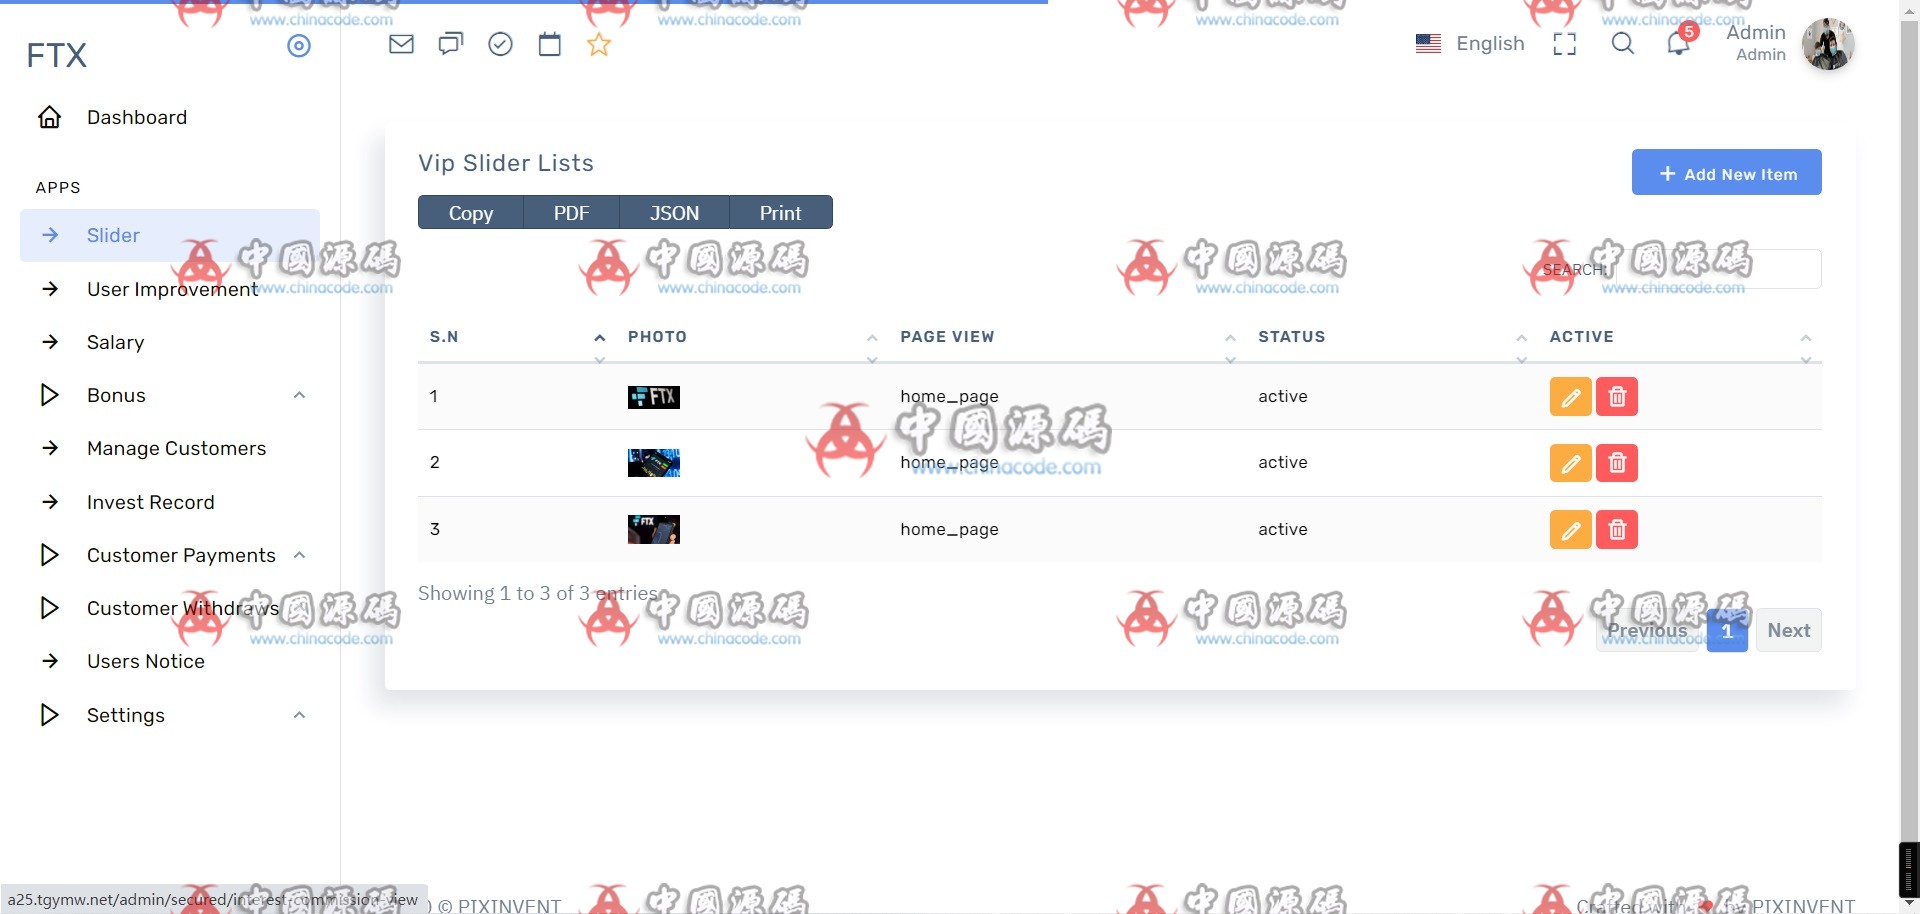Edit the first slider row with pencil icon

pyautogui.click(x=1570, y=396)
